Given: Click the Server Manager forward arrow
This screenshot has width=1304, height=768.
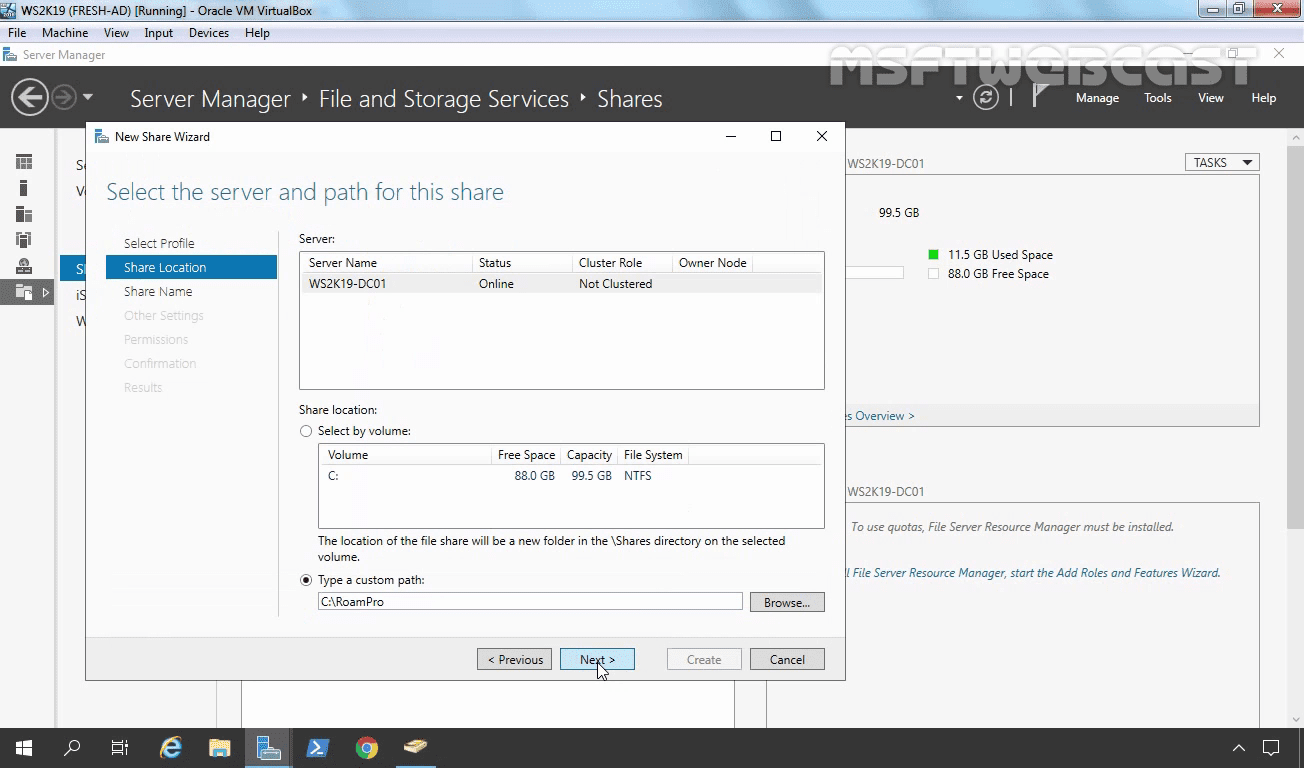Looking at the screenshot, I should (63, 97).
